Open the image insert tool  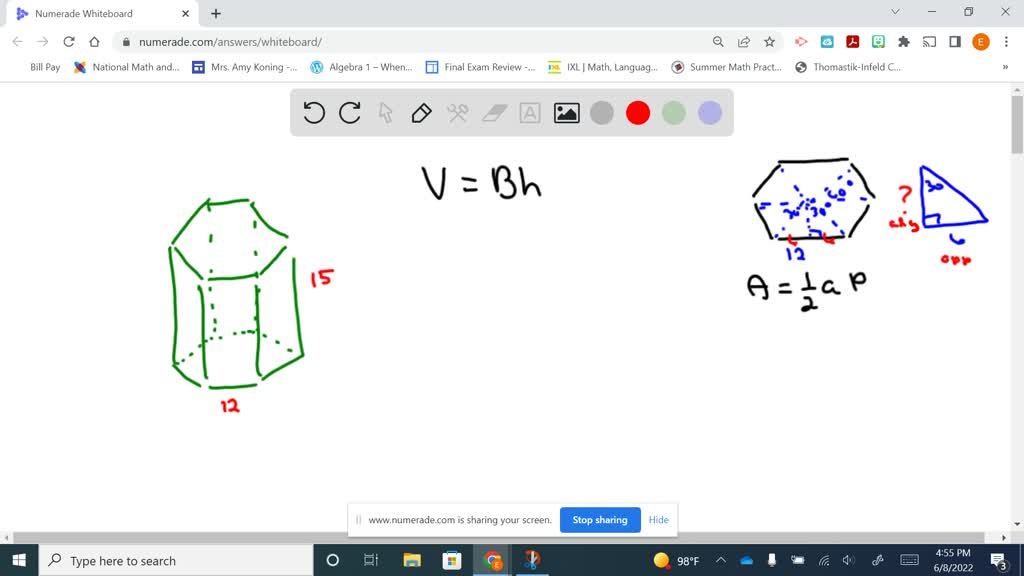click(565, 113)
